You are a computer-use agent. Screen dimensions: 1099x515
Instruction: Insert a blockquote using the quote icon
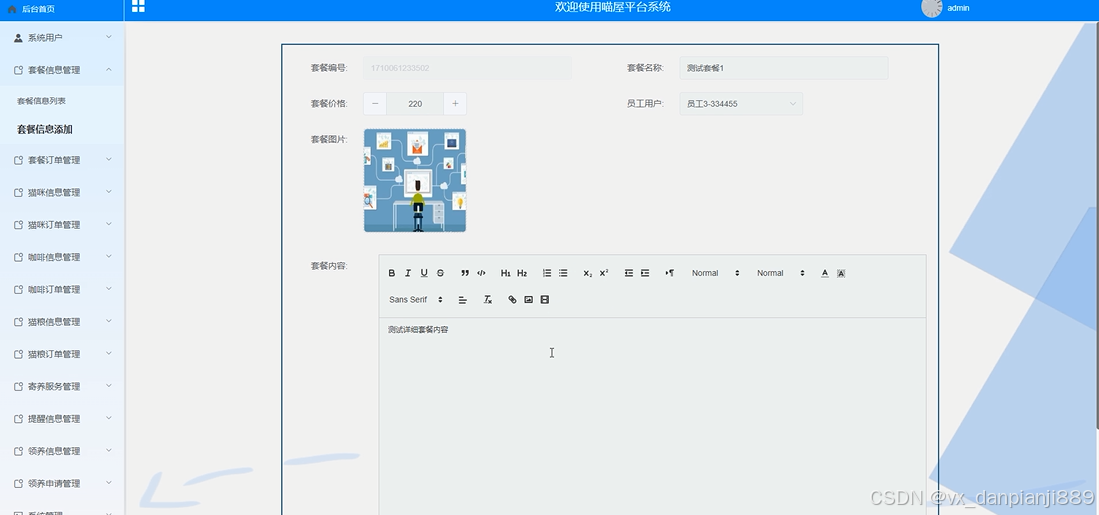[x=465, y=273]
